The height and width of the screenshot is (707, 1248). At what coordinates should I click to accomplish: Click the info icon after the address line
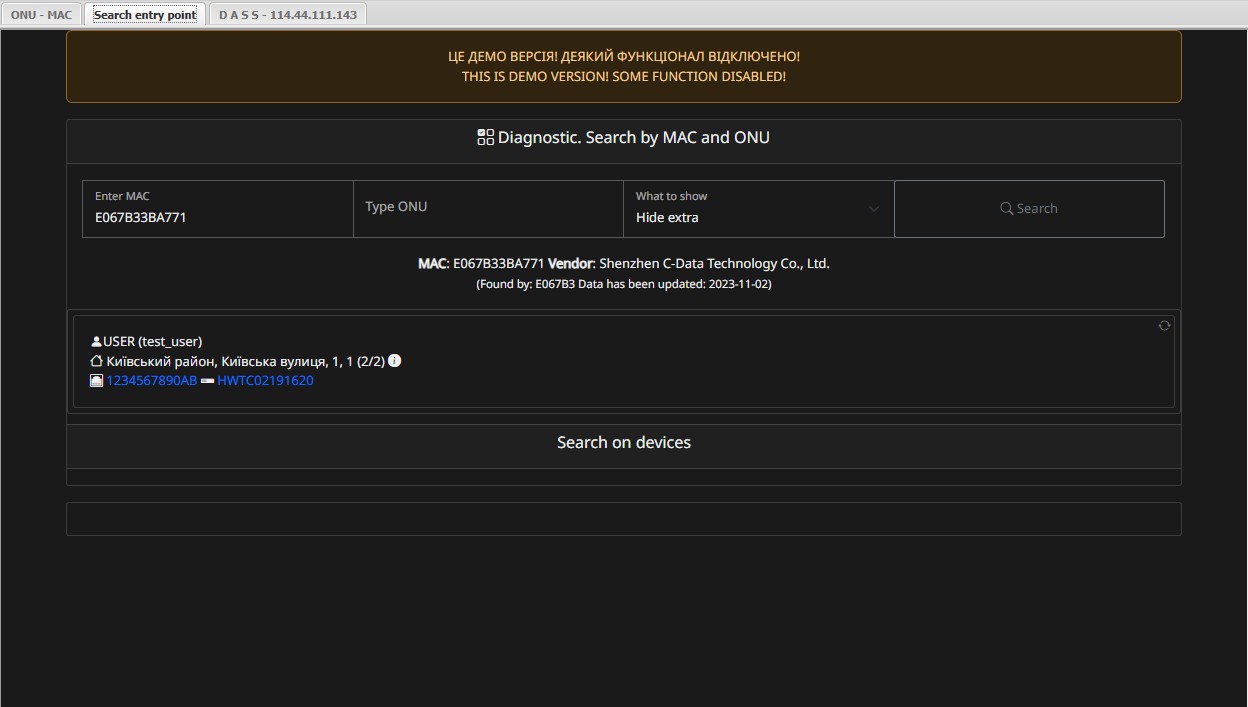(394, 360)
